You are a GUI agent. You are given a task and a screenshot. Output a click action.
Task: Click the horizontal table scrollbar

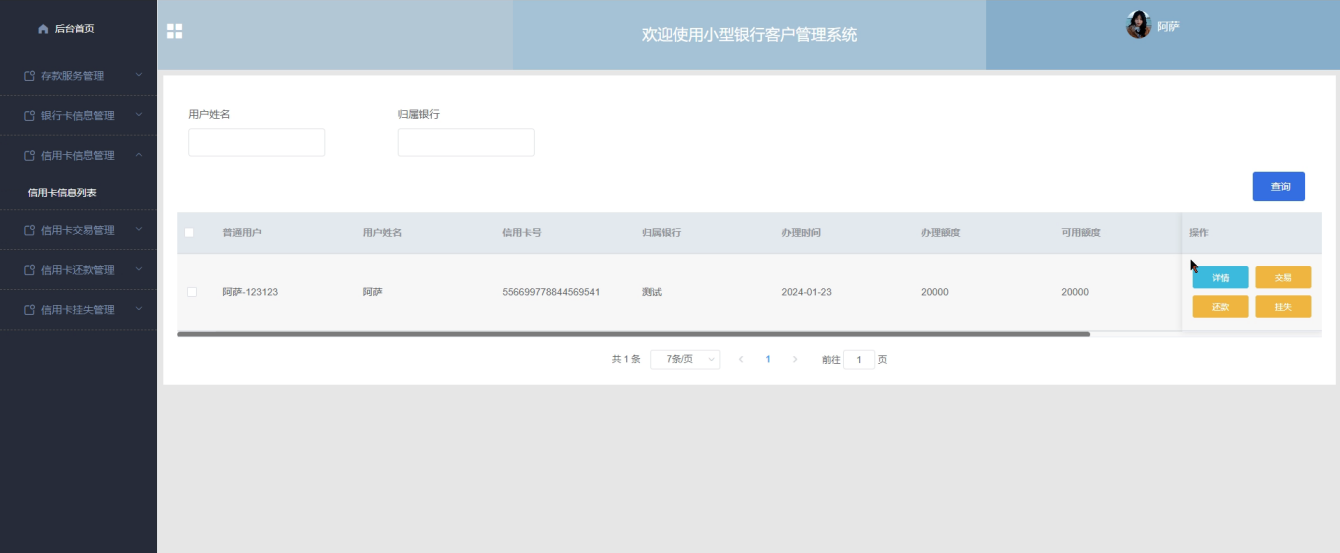633,334
